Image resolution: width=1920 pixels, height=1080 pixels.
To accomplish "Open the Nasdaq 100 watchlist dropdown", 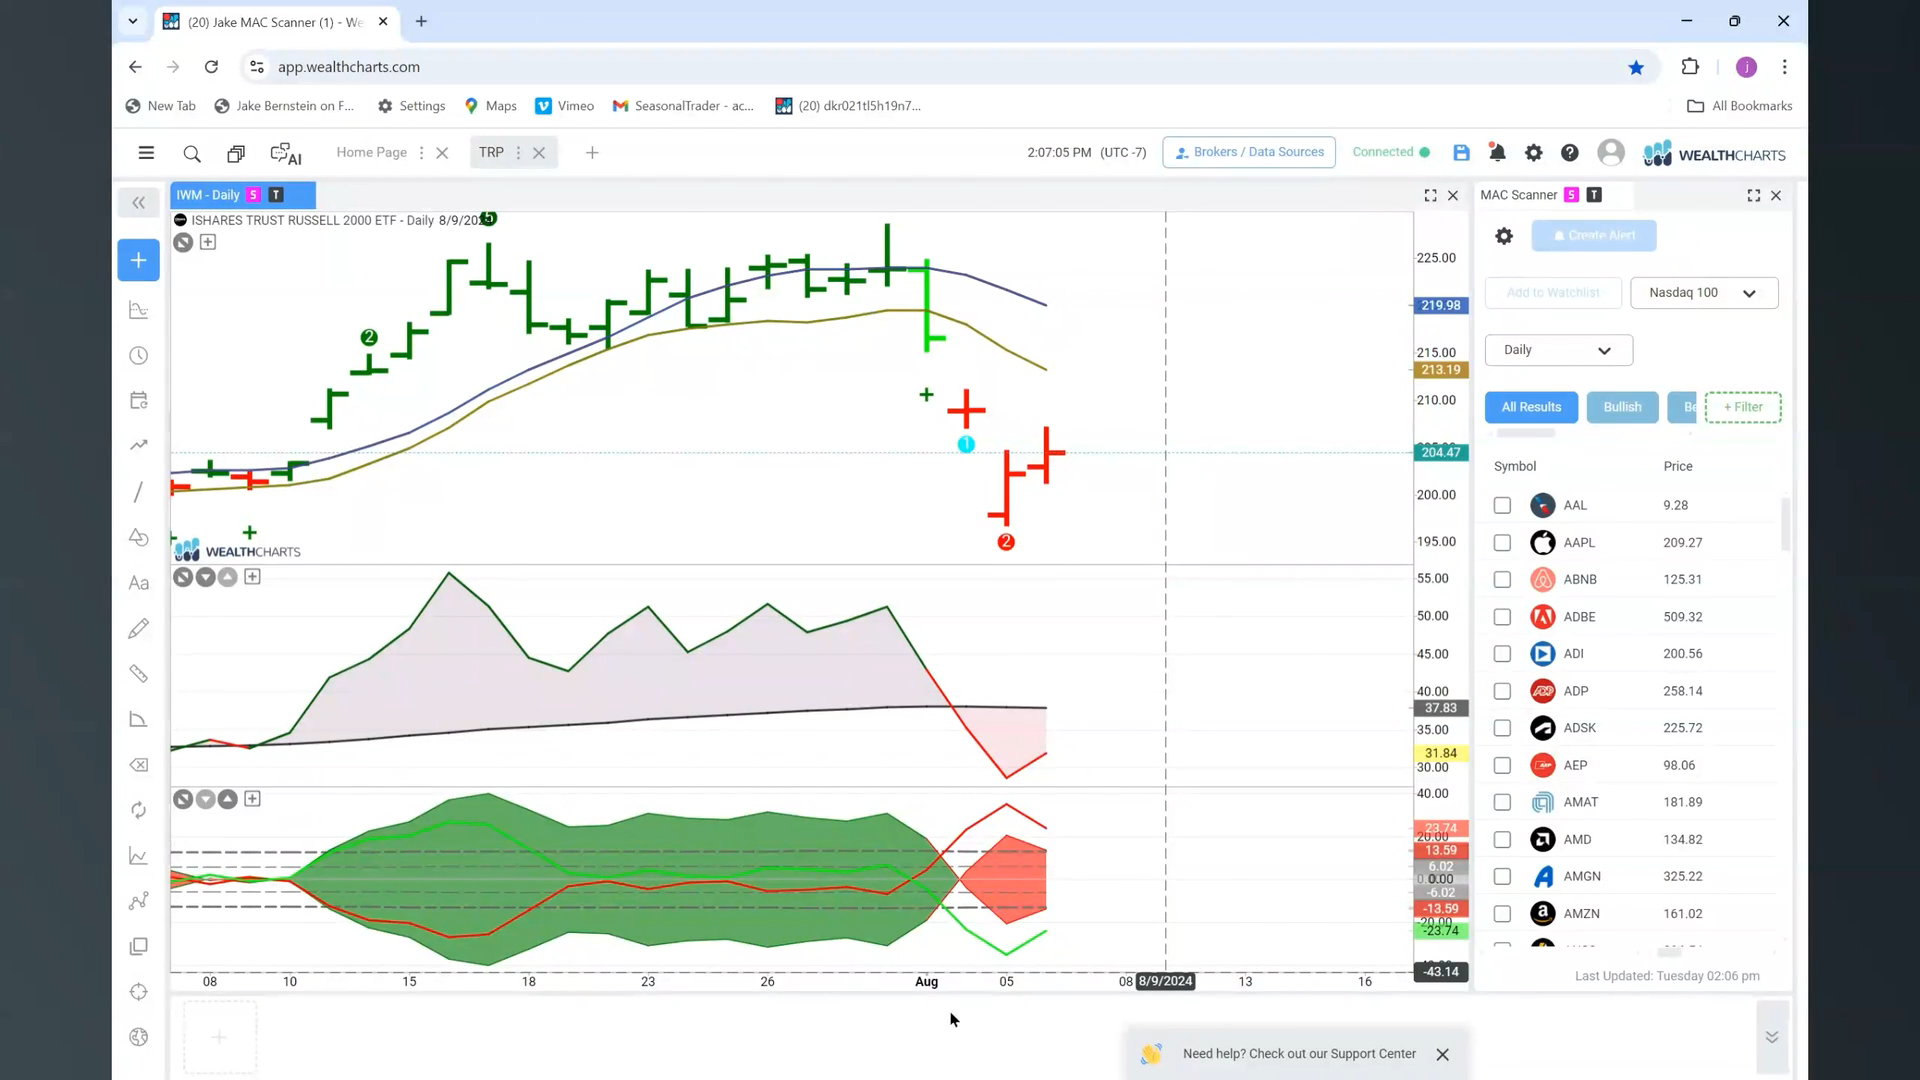I will [1704, 293].
